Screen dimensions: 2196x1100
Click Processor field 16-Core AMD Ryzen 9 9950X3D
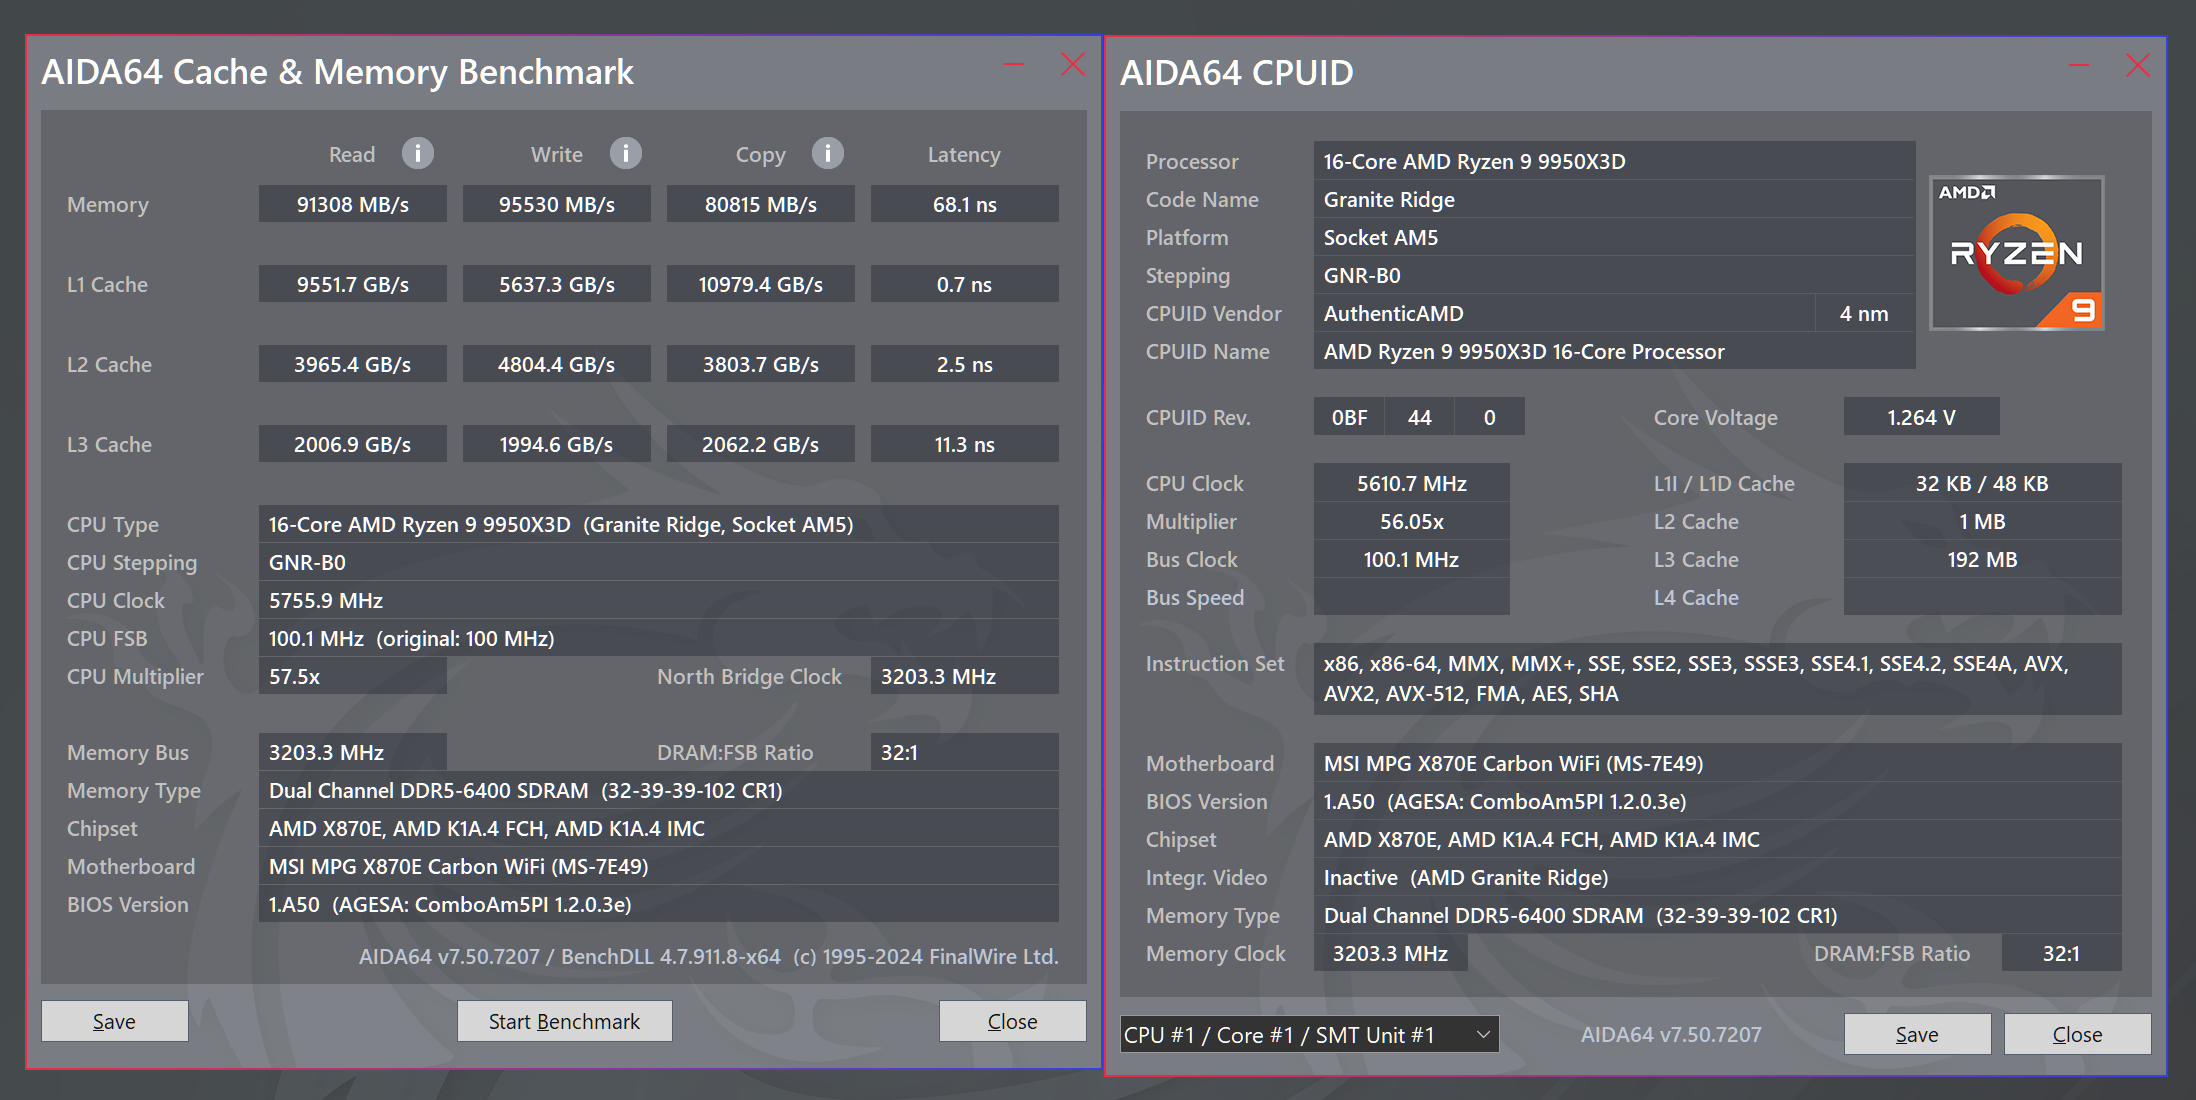point(1614,161)
